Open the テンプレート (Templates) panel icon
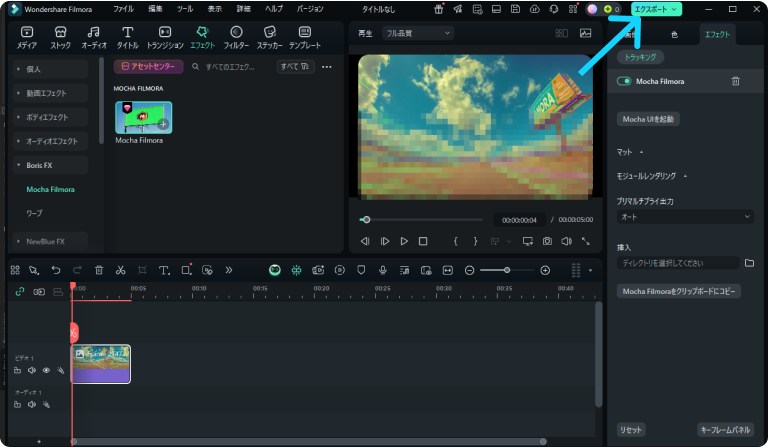Image resolution: width=768 pixels, height=447 pixels. pyautogui.click(x=305, y=37)
